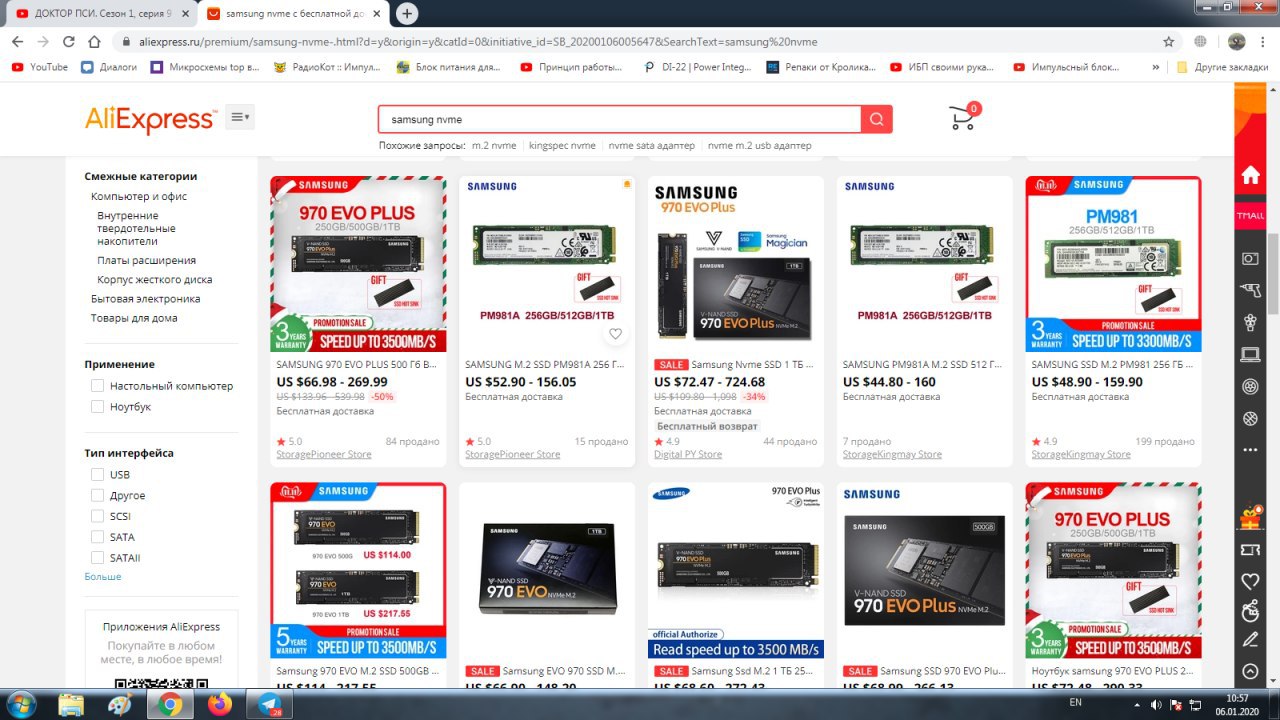Open Telegram from the taskbar
Image resolution: width=1280 pixels, height=720 pixels.
pos(270,704)
